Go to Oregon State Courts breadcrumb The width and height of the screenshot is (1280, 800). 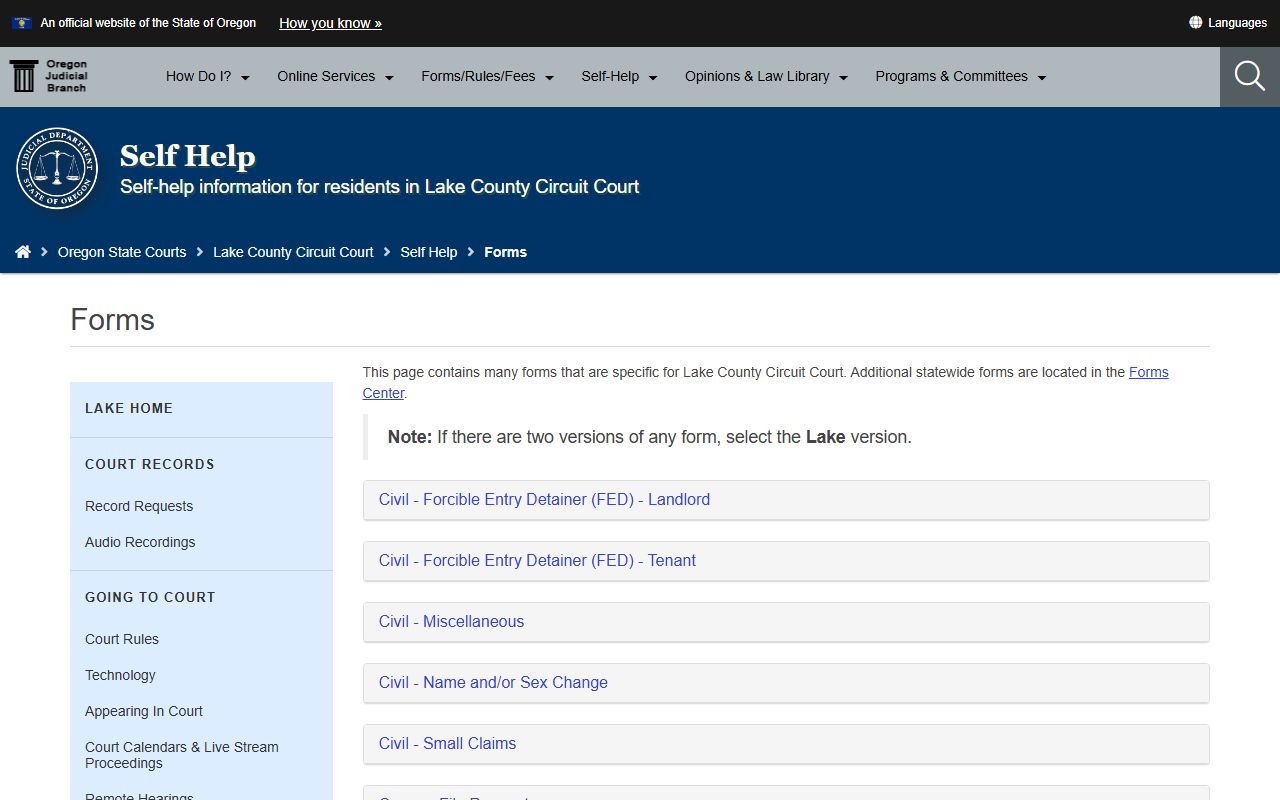point(122,252)
